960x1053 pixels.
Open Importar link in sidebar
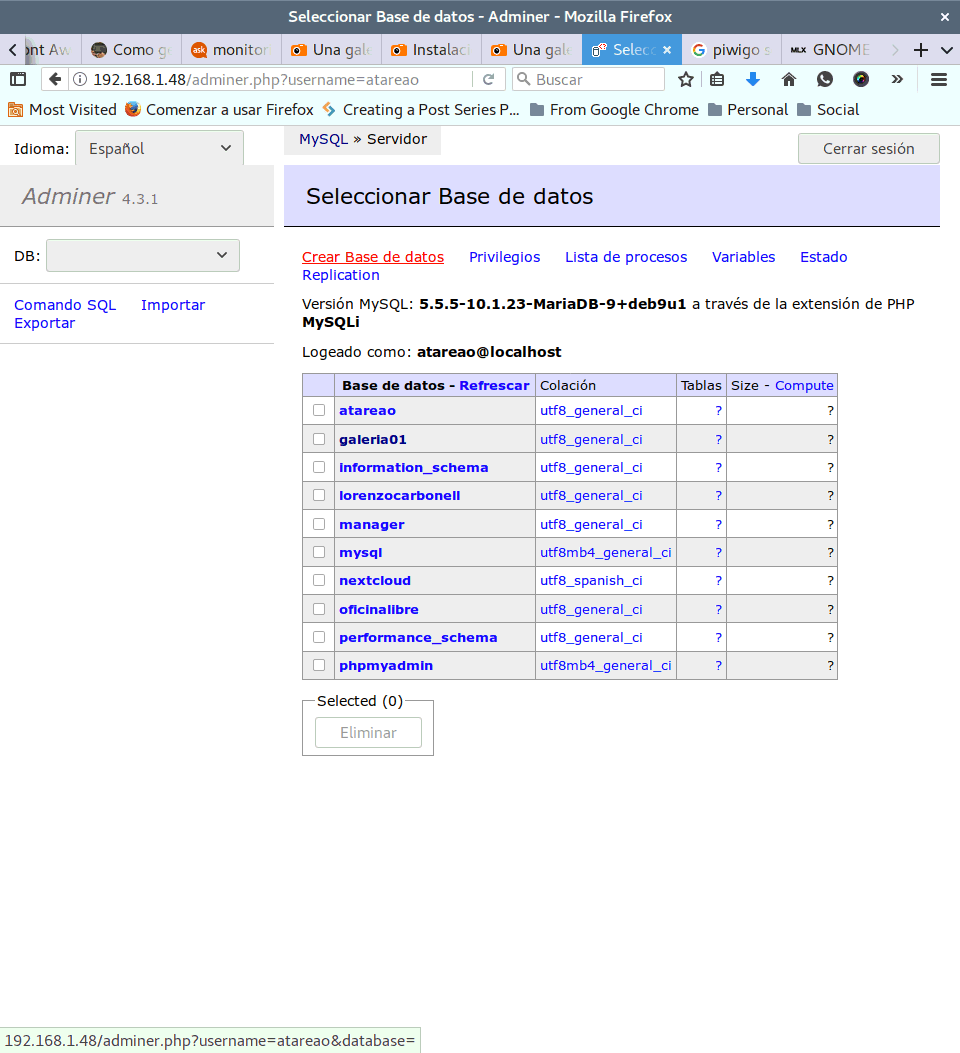173,305
